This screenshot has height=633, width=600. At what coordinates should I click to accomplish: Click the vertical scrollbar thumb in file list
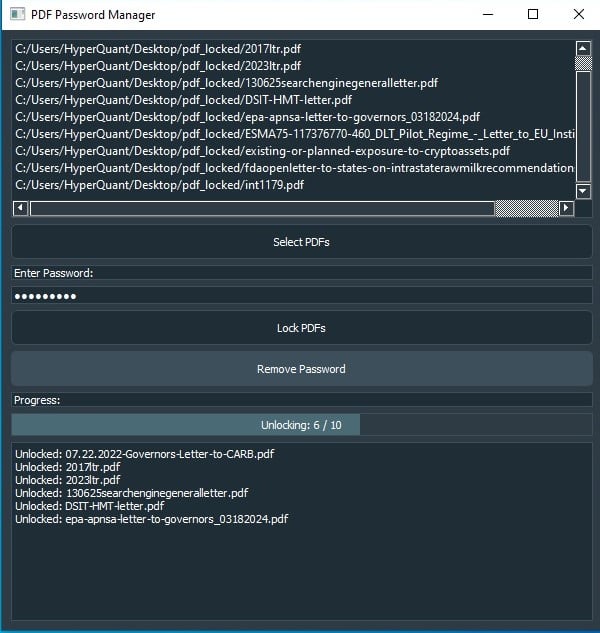tap(584, 62)
